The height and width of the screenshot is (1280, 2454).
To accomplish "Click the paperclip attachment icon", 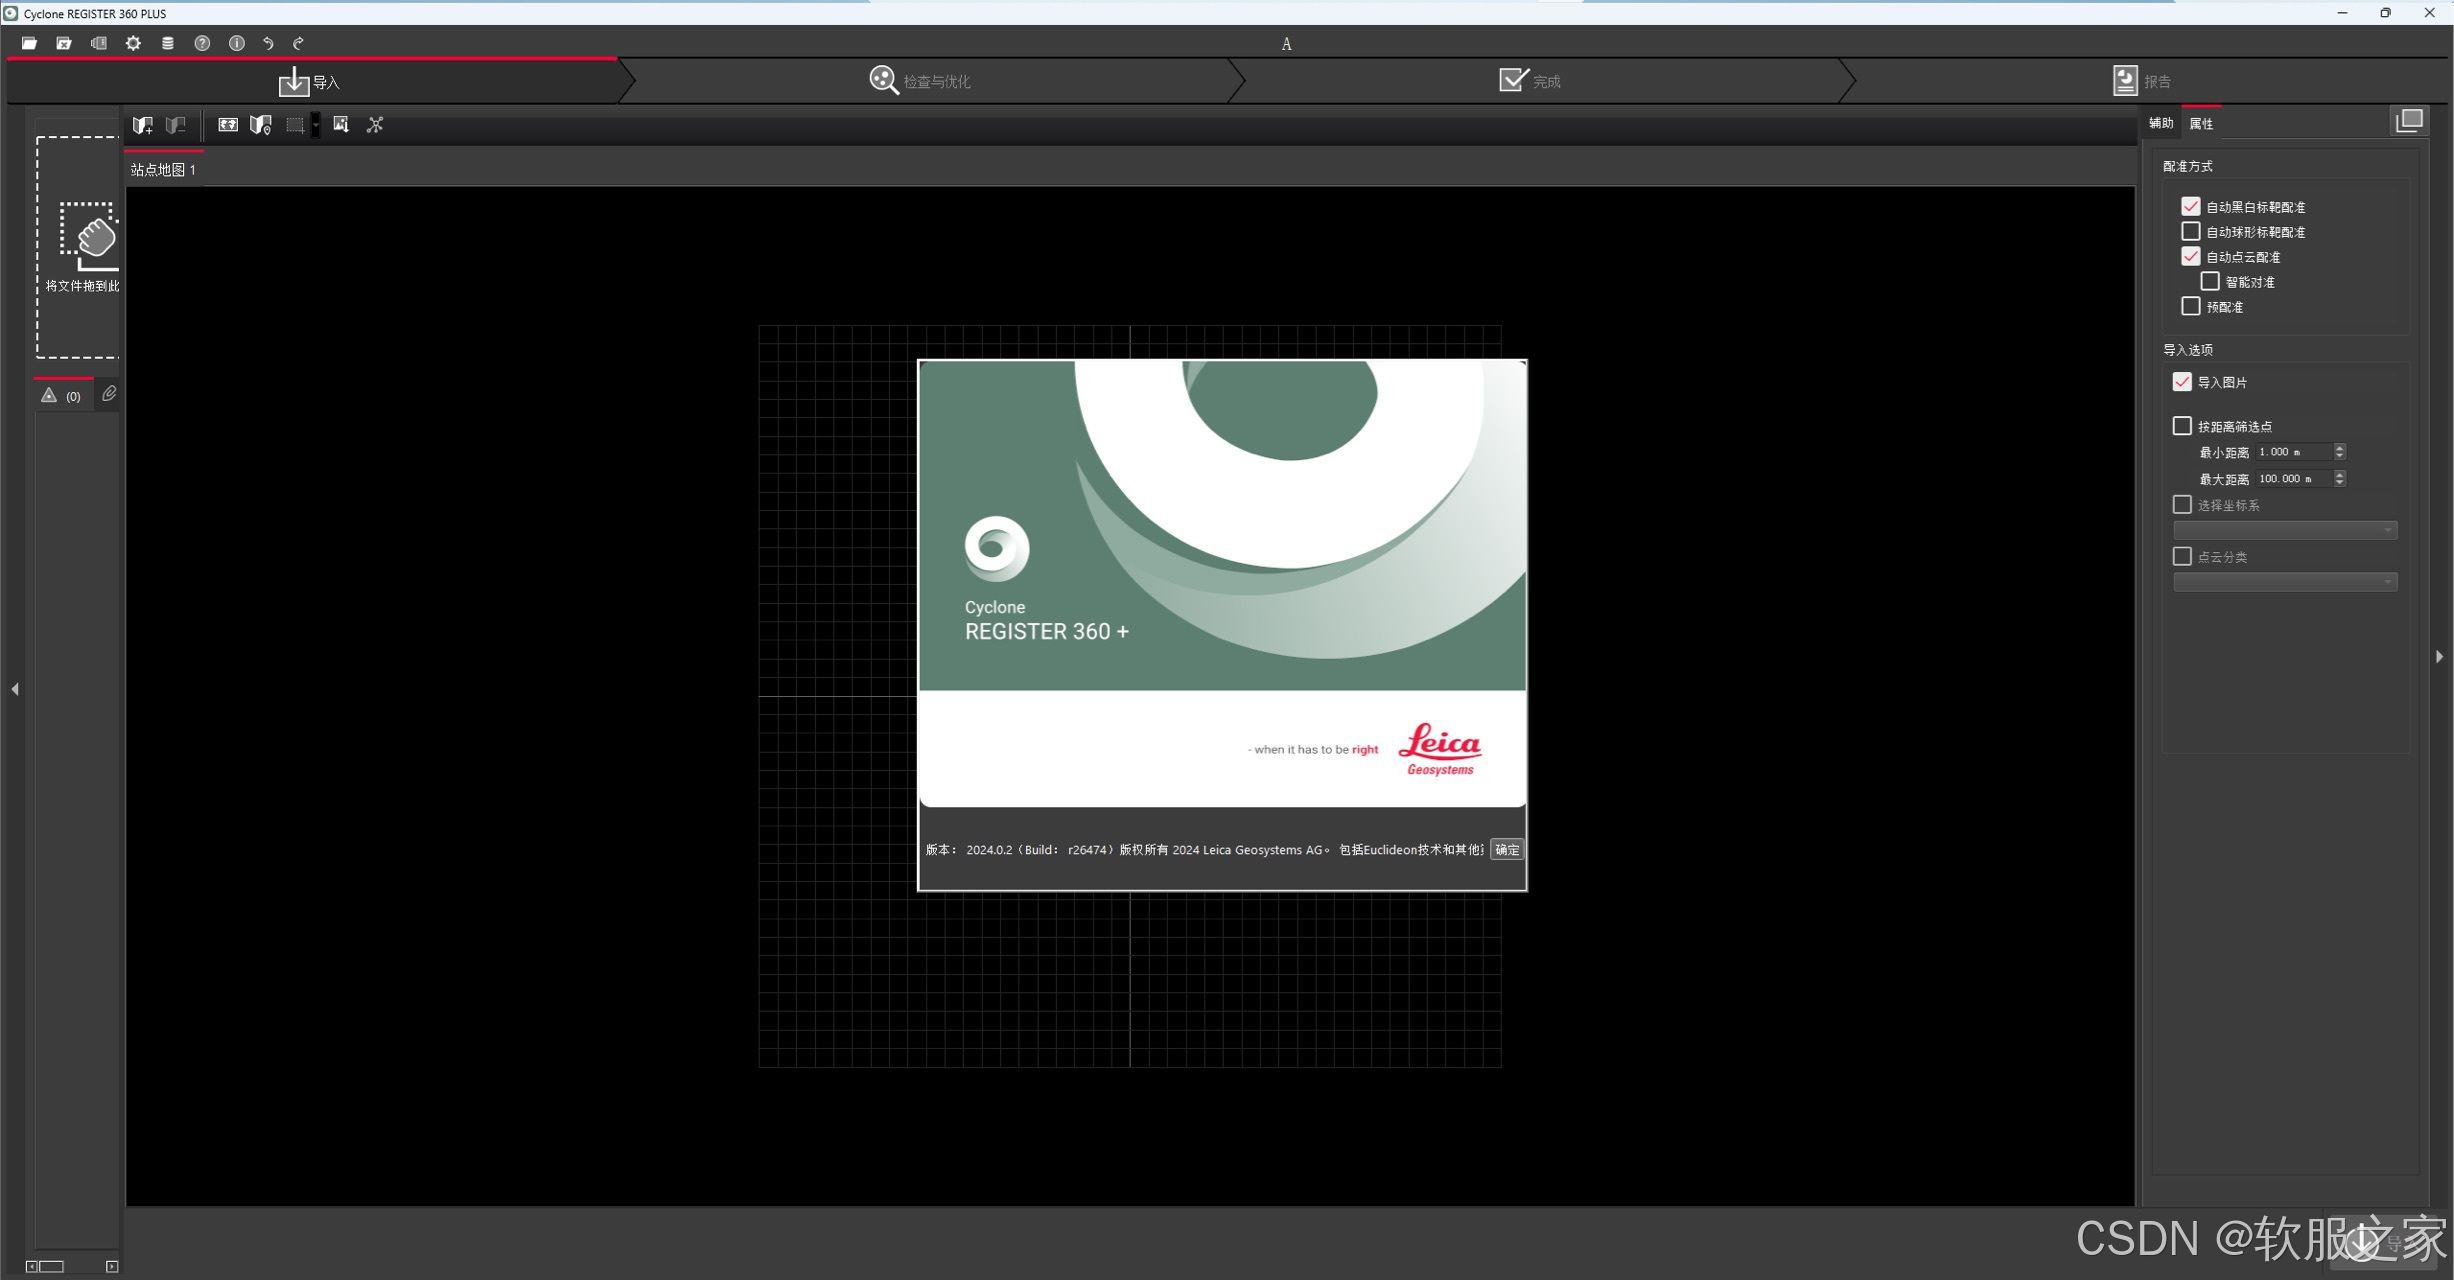I will pyautogui.click(x=109, y=395).
